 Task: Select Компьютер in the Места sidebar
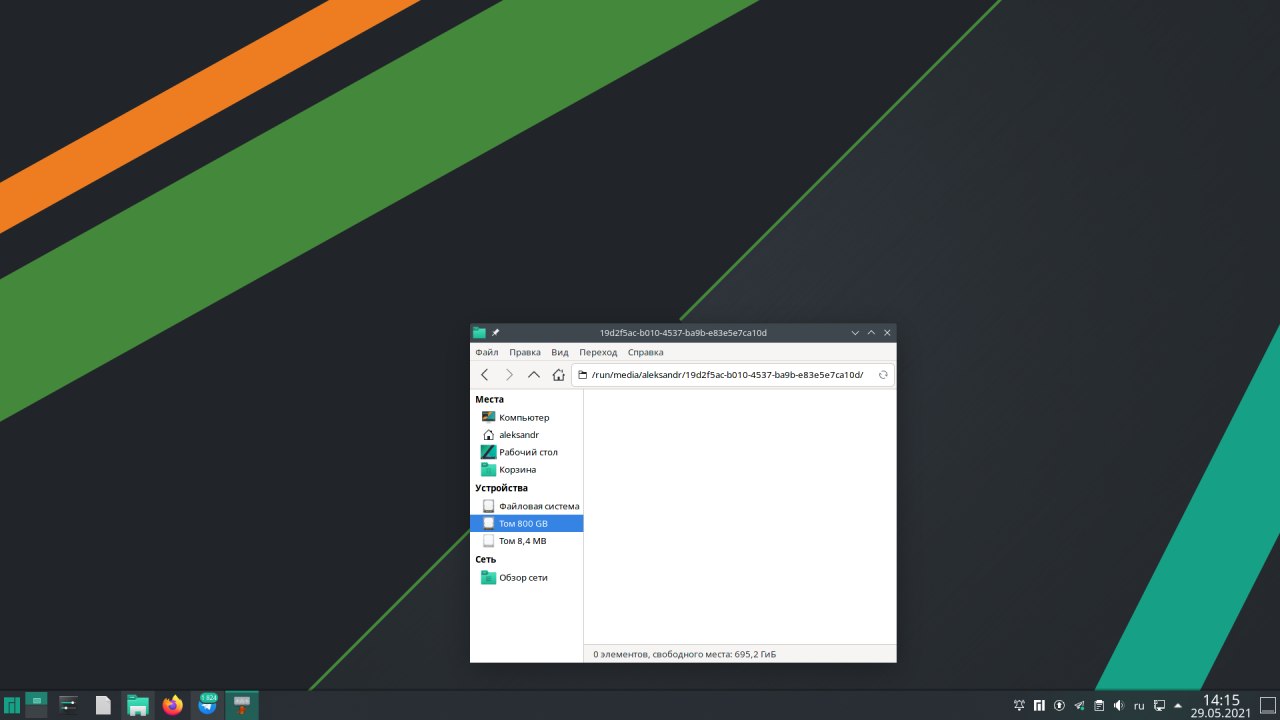(x=526, y=417)
